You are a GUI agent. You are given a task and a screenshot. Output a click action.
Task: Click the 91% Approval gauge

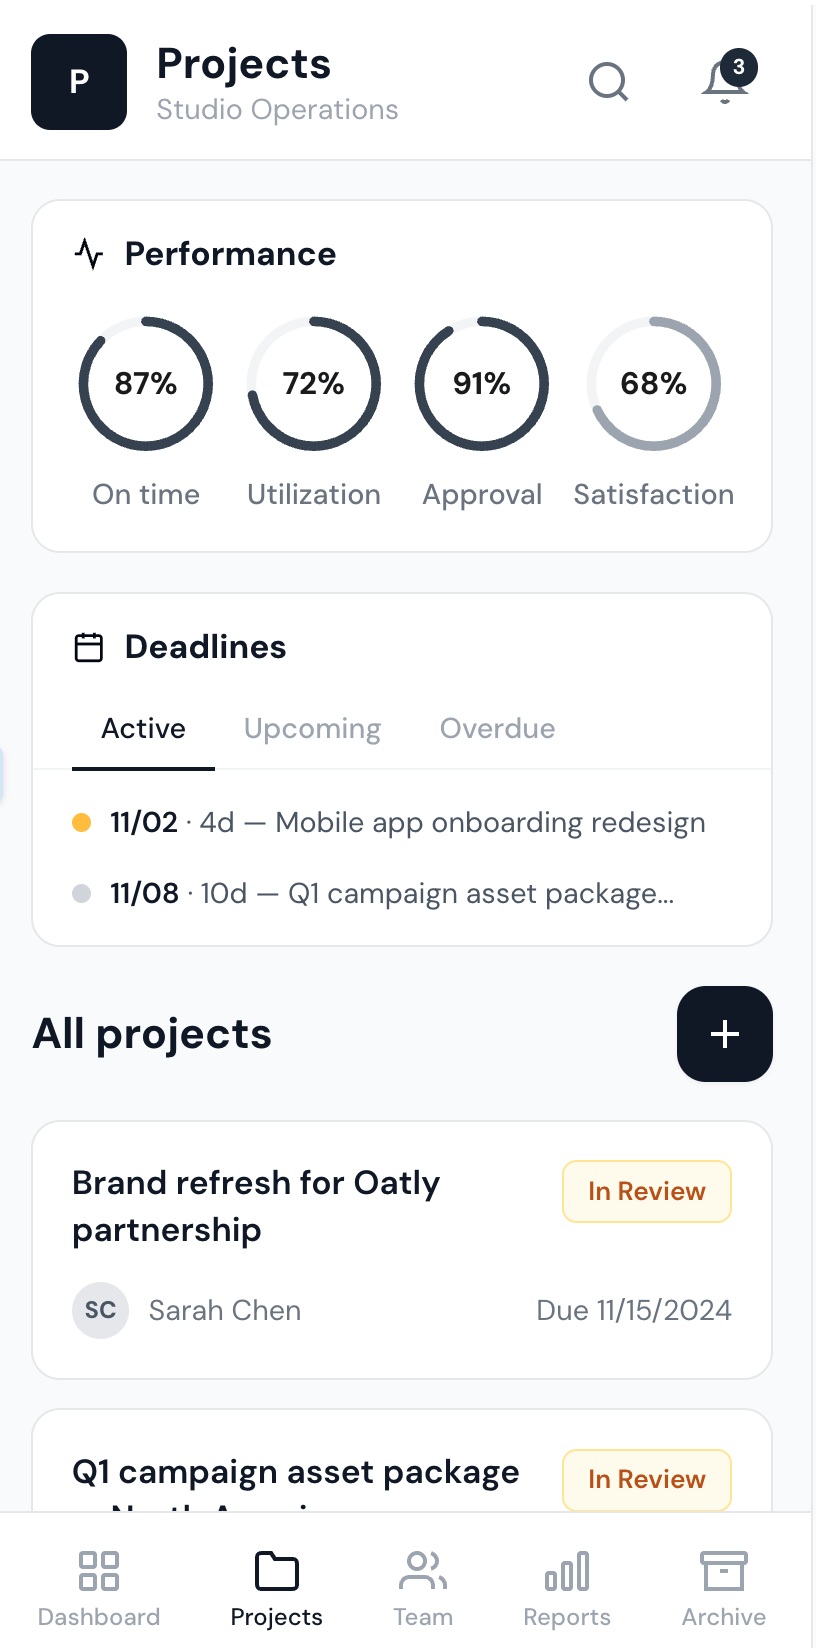tap(482, 384)
